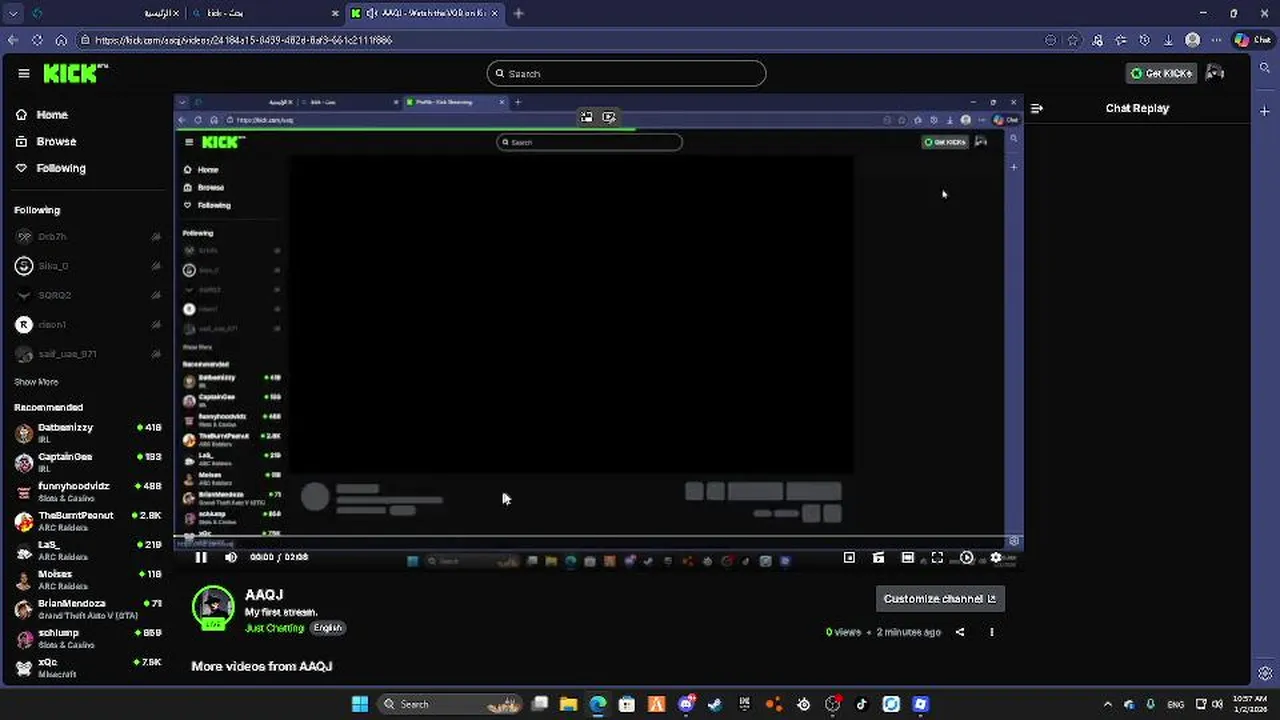Open the AAQJ channel name link

[x=264, y=595]
